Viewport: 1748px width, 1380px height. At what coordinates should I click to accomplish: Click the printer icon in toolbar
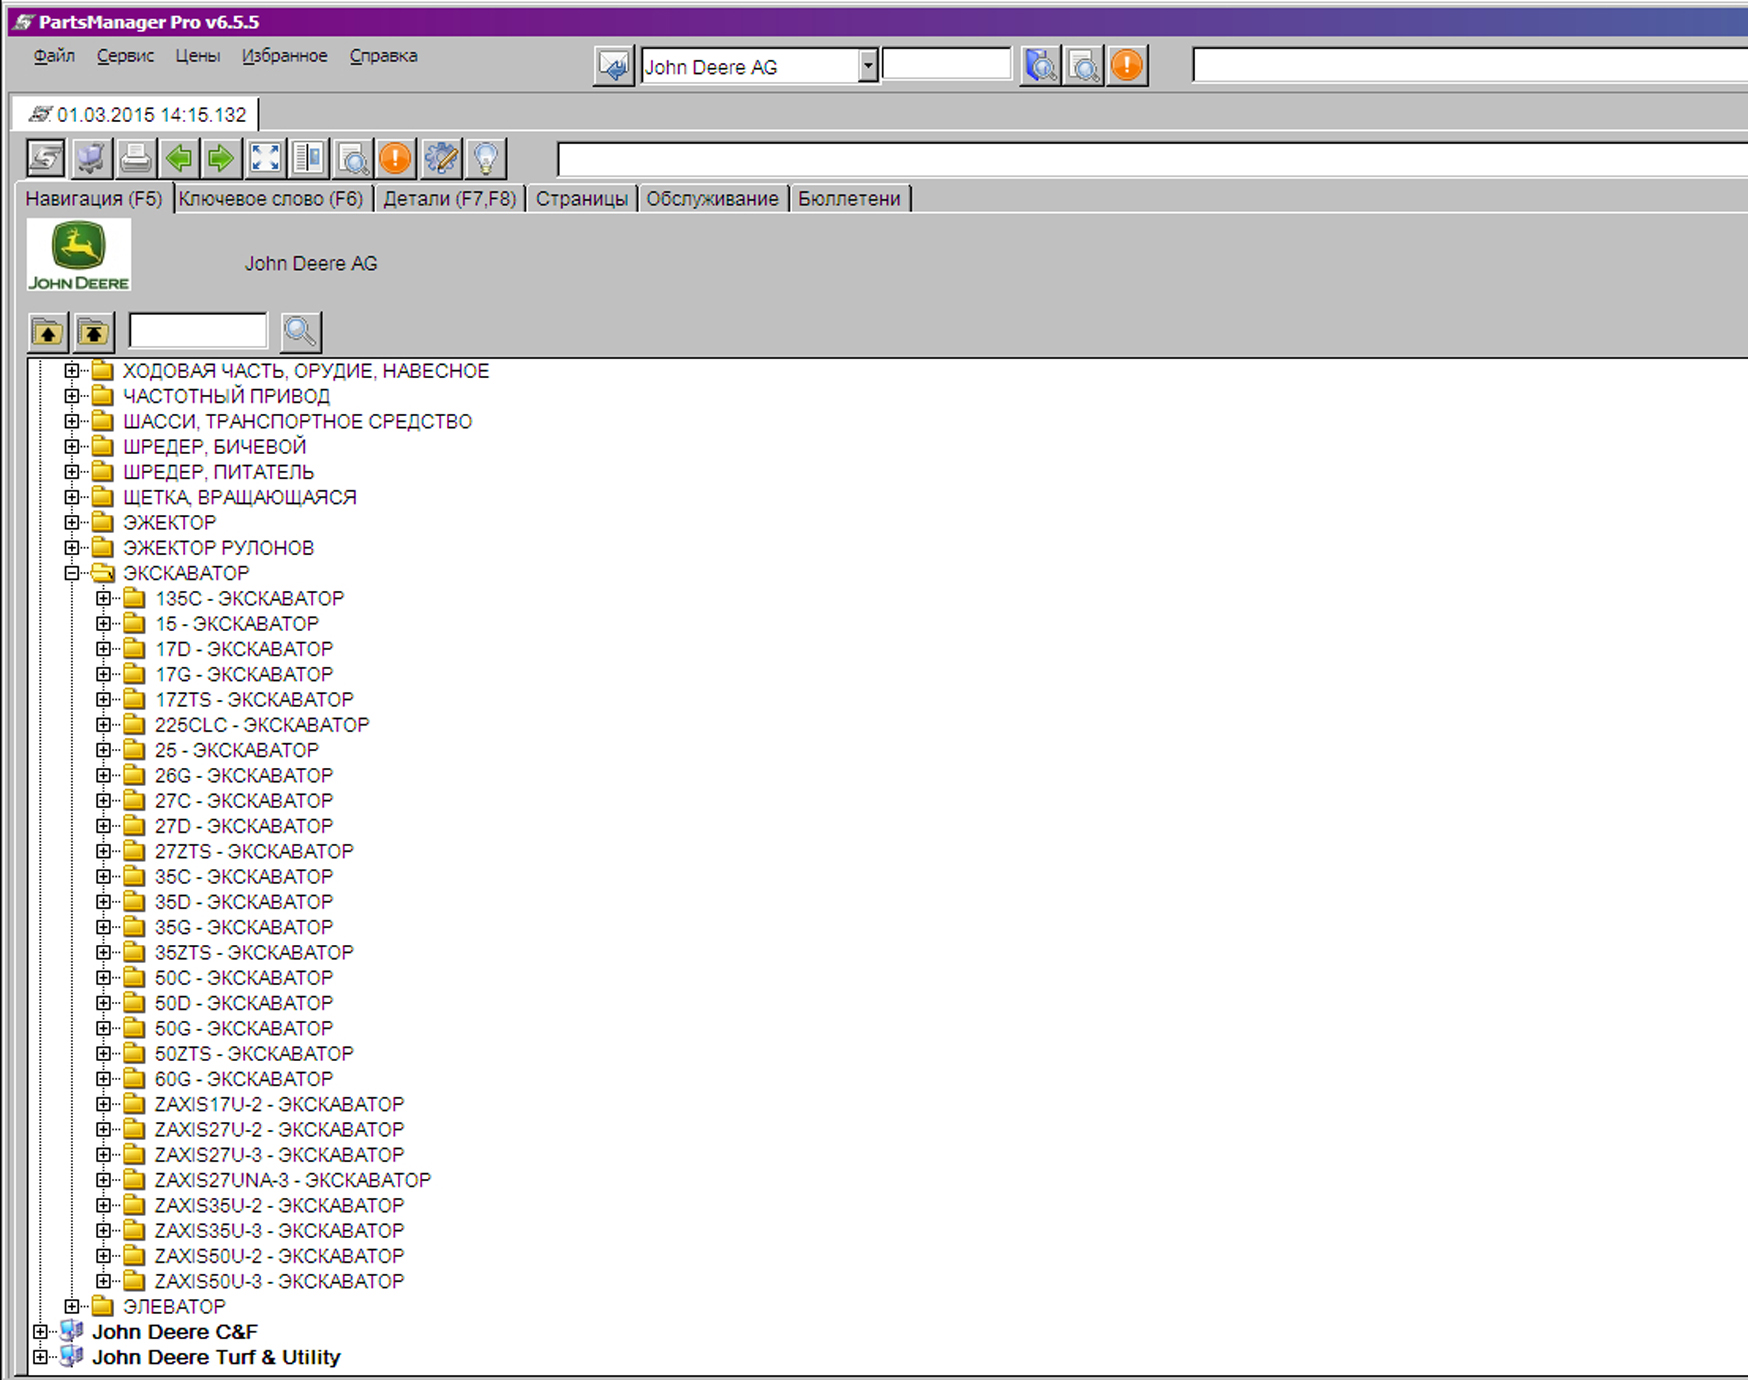tap(135, 158)
